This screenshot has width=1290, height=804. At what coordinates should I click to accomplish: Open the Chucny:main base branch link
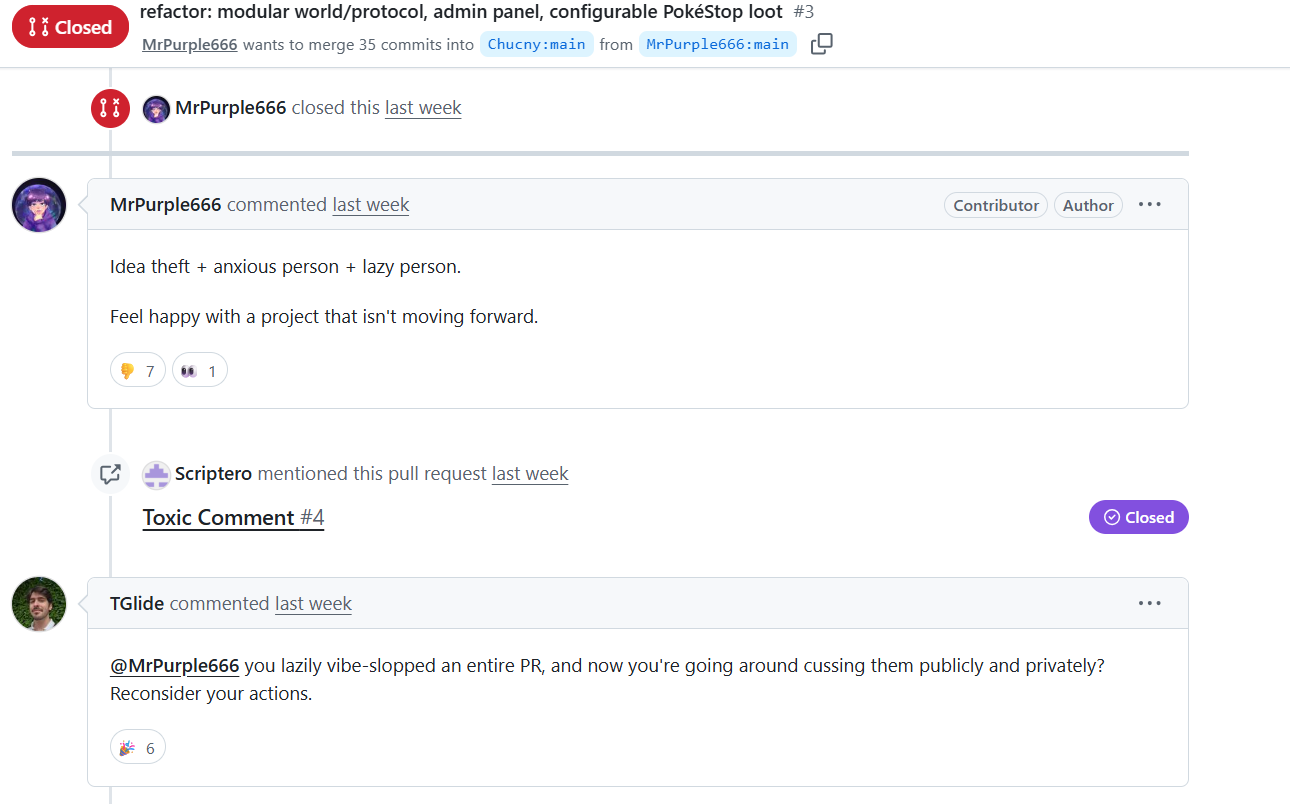pos(537,44)
